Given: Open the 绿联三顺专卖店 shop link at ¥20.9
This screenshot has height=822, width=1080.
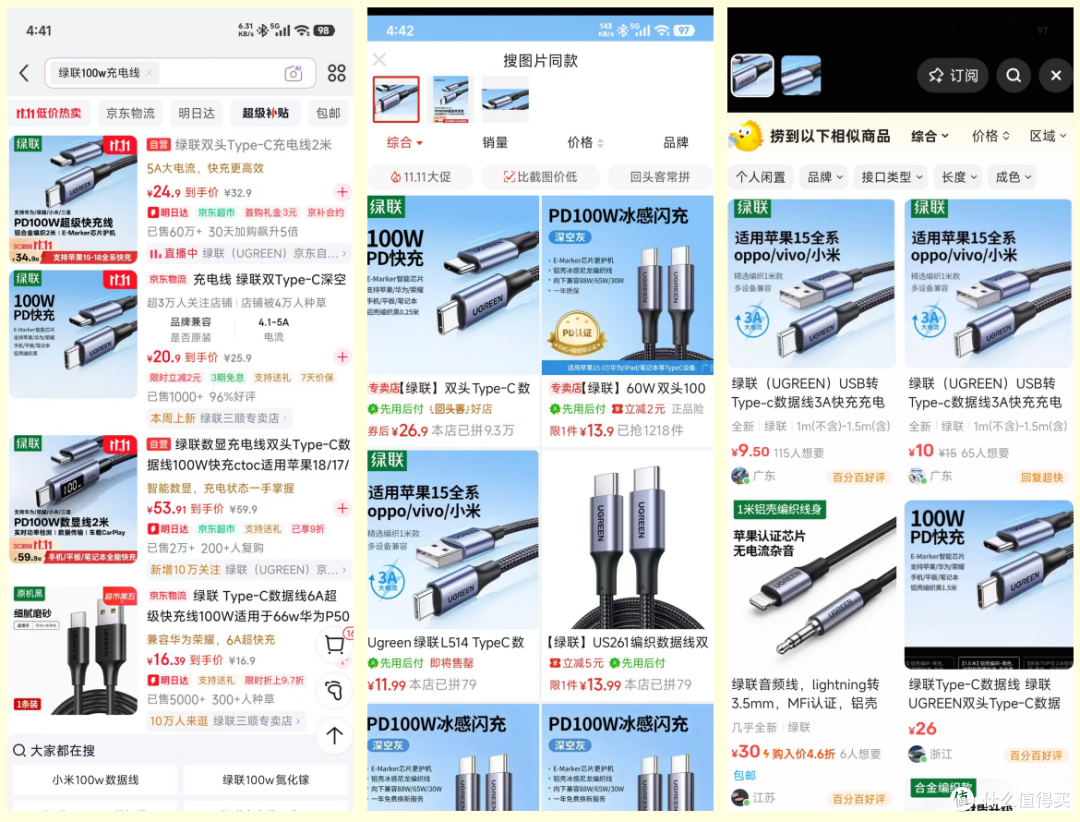Looking at the screenshot, I should 219,418.
